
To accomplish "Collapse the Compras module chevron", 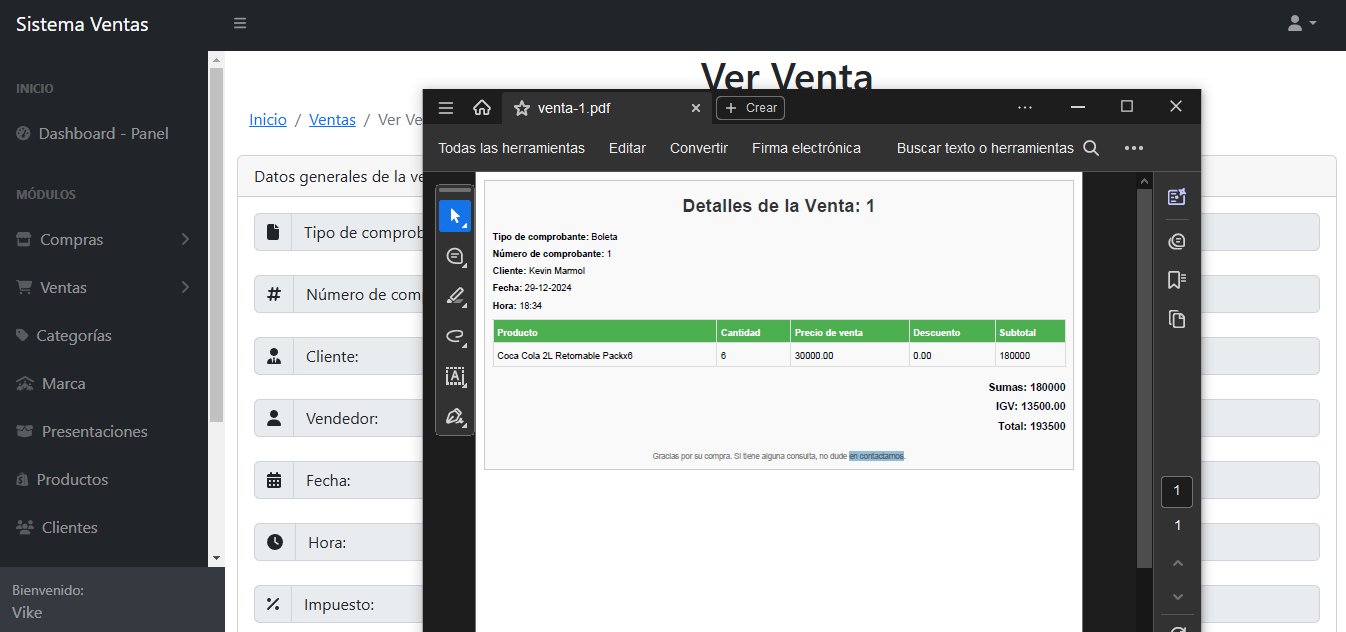I will 184,239.
